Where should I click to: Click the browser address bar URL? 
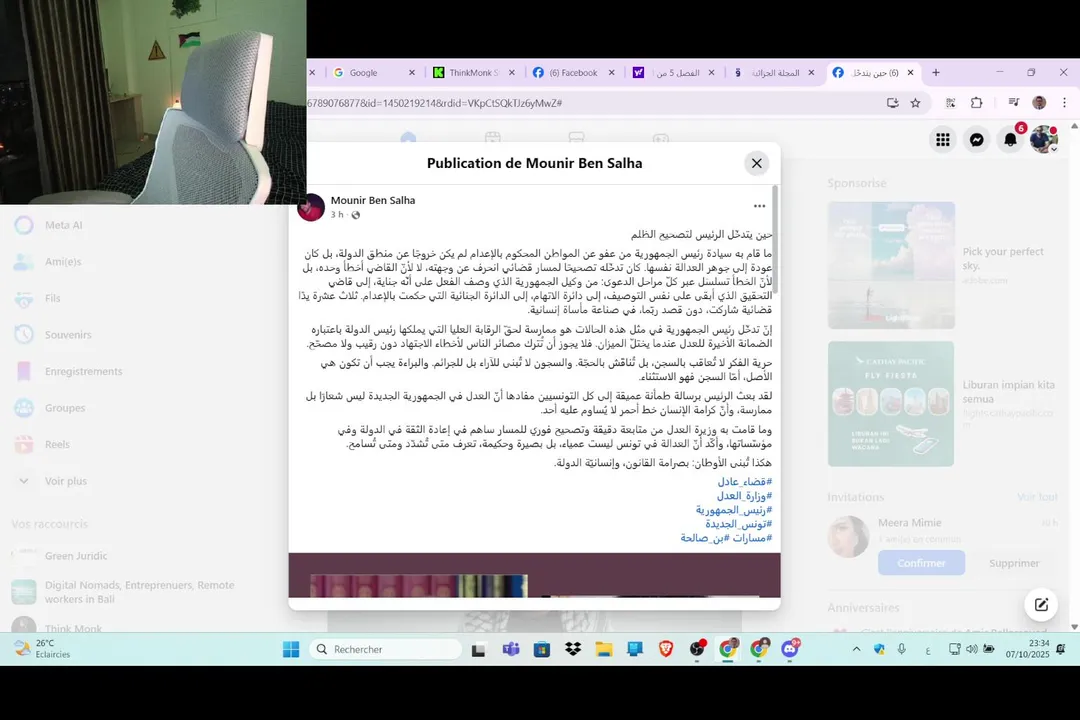pyautogui.click(x=434, y=103)
